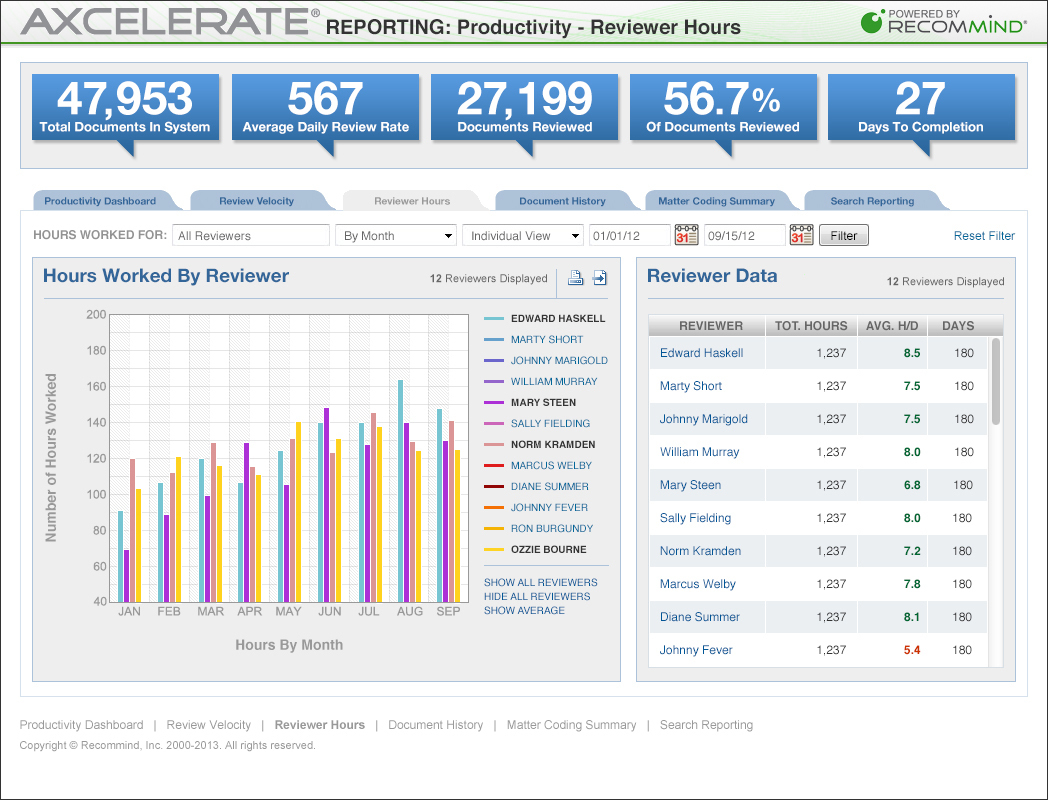
Task: Click Ron Burgundy's orange legend color swatch
Action: point(494,529)
